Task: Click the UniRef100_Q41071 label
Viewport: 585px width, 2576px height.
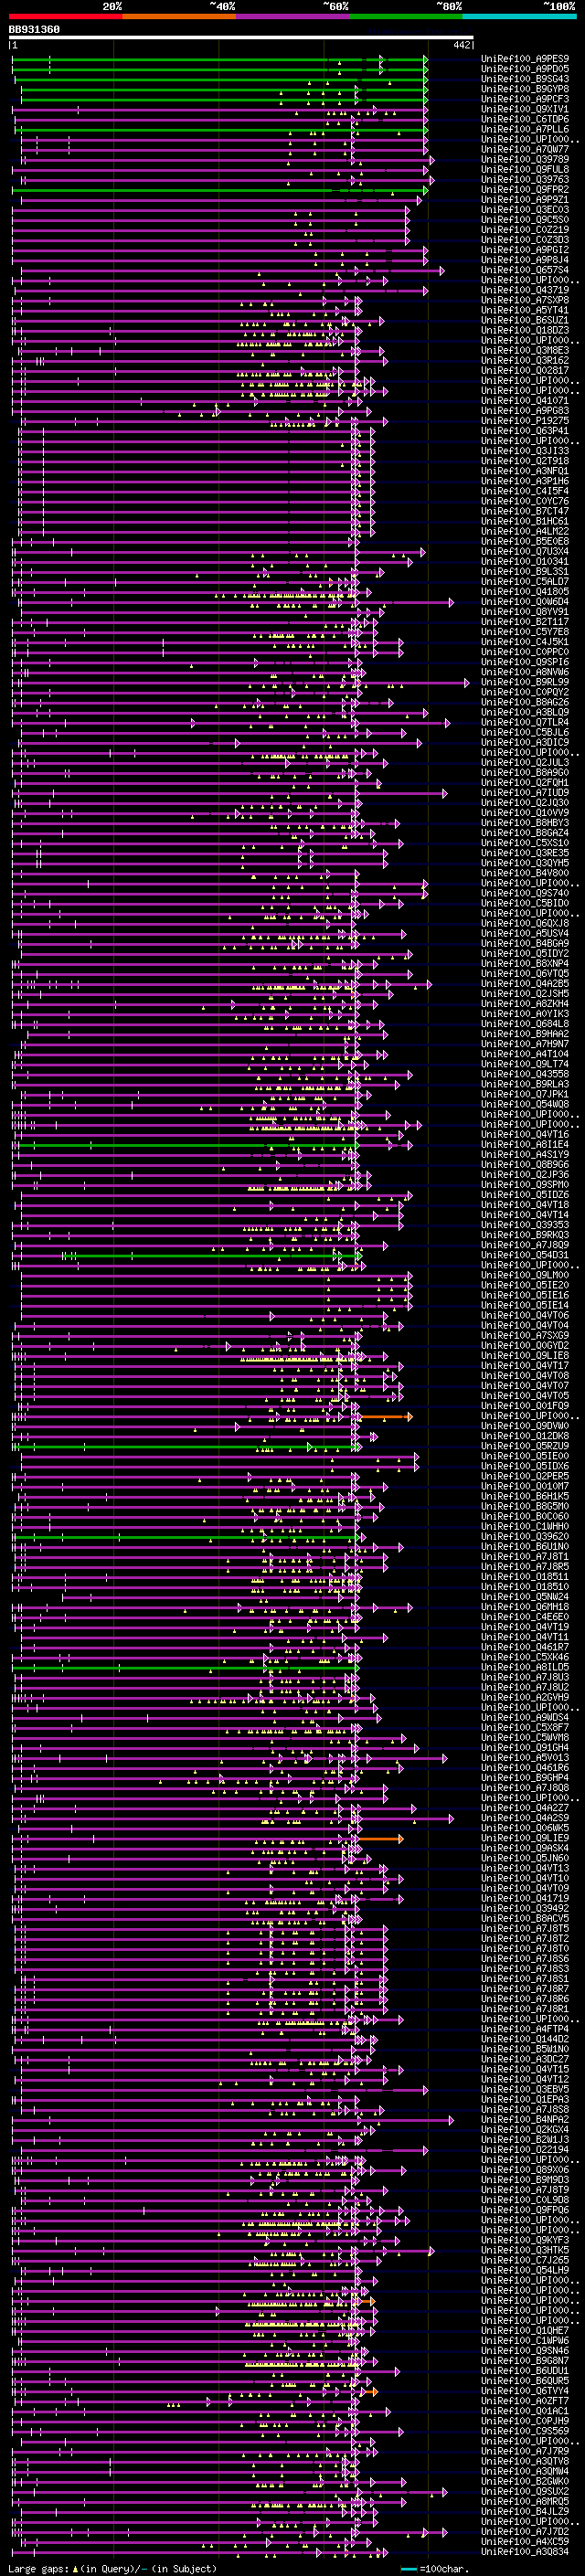Action: click(525, 401)
